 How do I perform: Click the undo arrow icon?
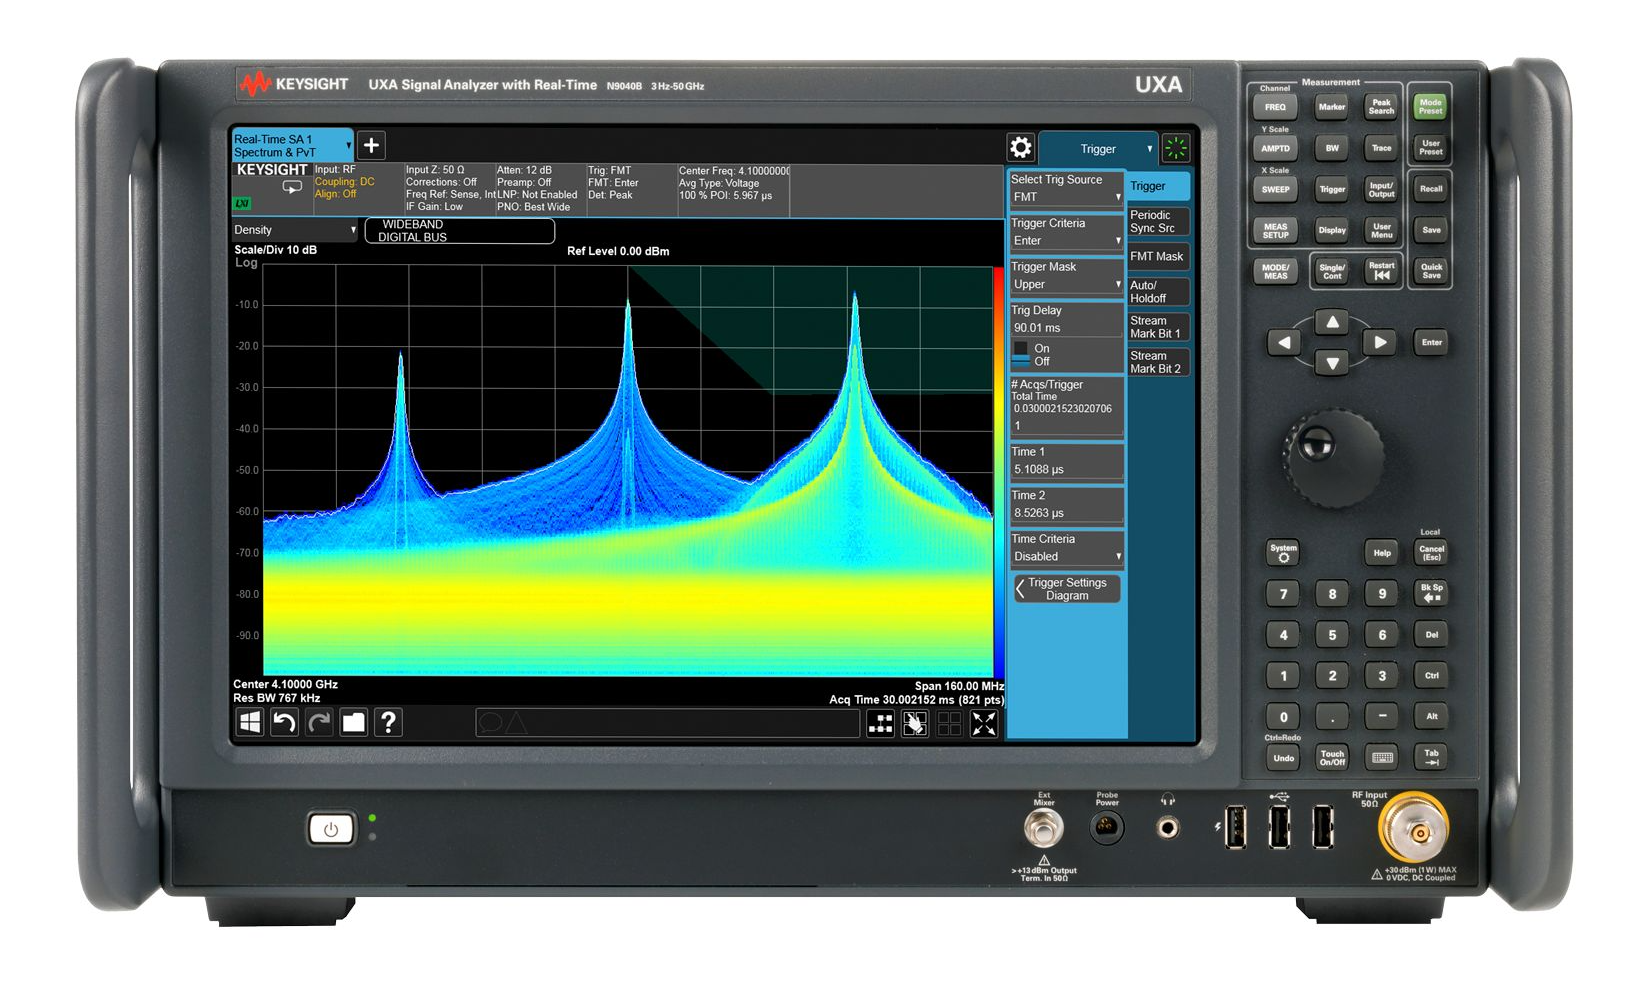[284, 722]
